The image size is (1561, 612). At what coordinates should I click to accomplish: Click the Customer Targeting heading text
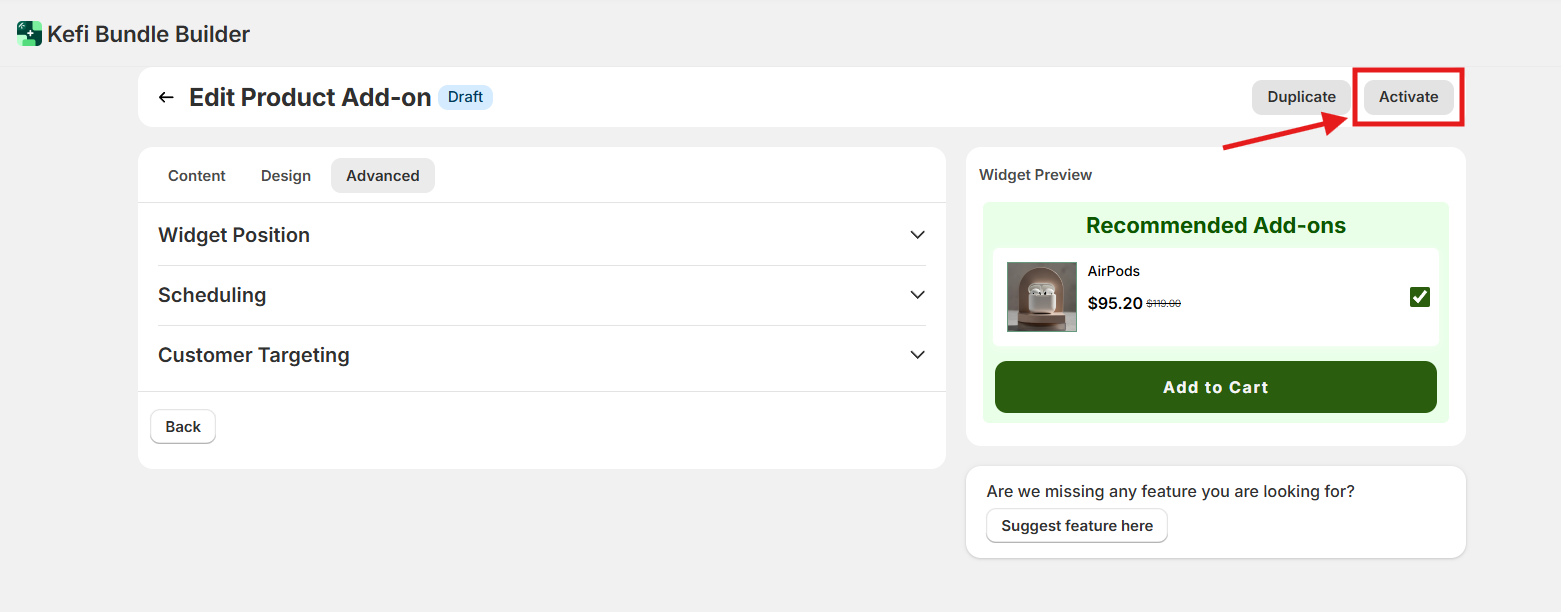[254, 355]
